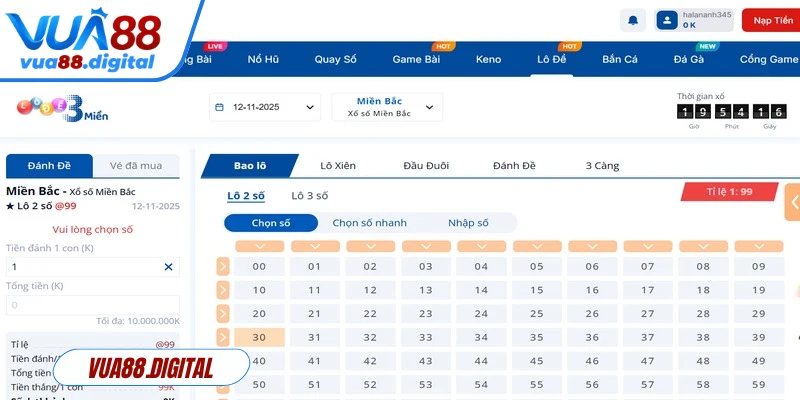Screen dimensions: 800x400
Task: Click the orange arrow beside row 00
Action: [x=223, y=266]
